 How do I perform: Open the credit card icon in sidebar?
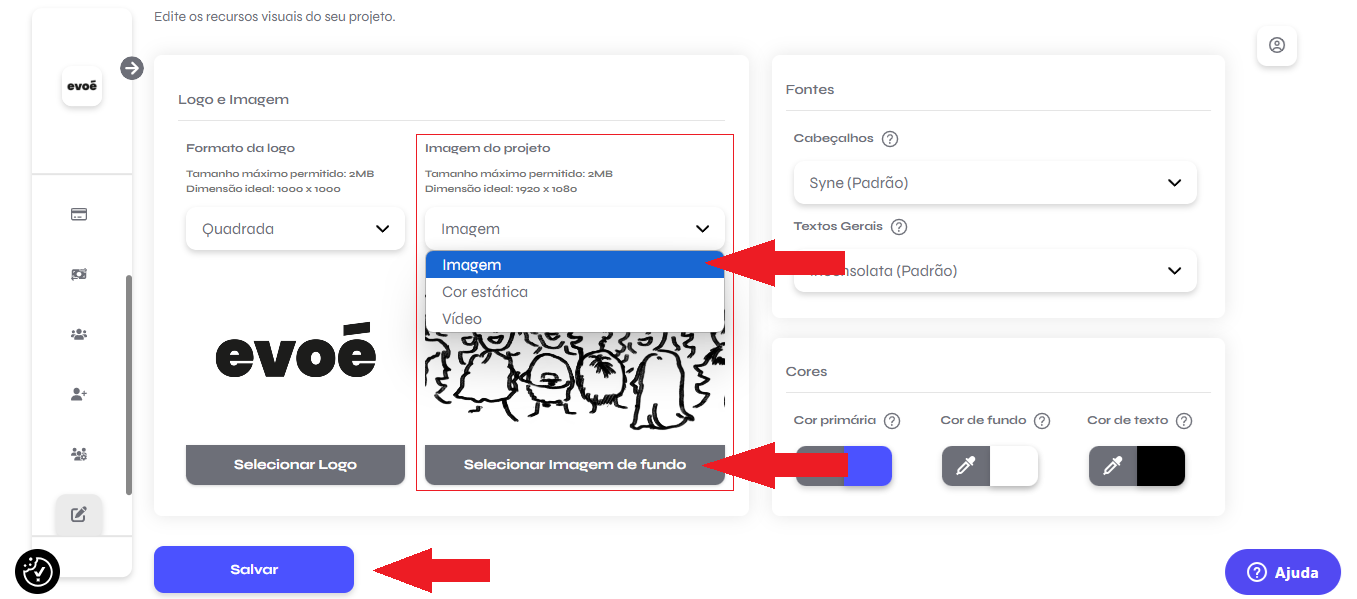(x=79, y=214)
